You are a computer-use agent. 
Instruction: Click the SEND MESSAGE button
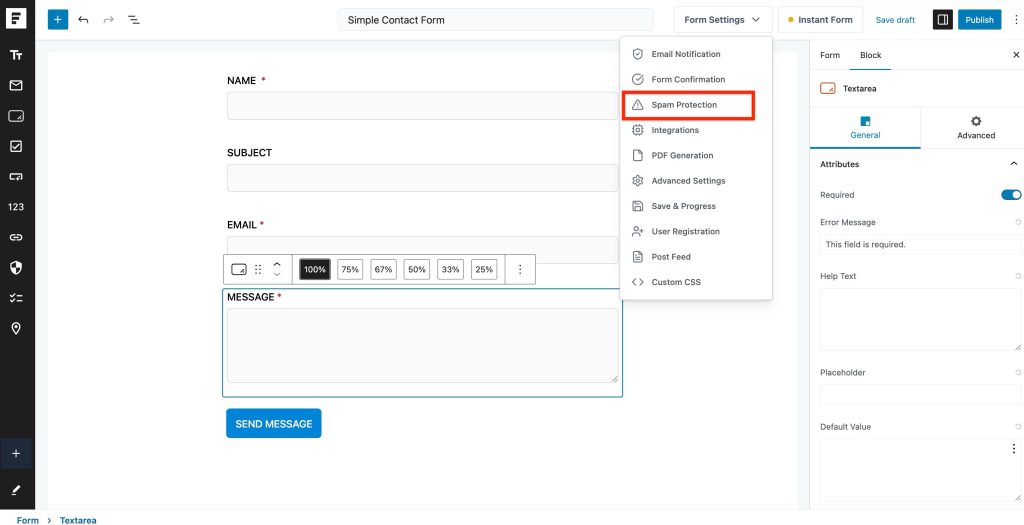click(x=274, y=424)
